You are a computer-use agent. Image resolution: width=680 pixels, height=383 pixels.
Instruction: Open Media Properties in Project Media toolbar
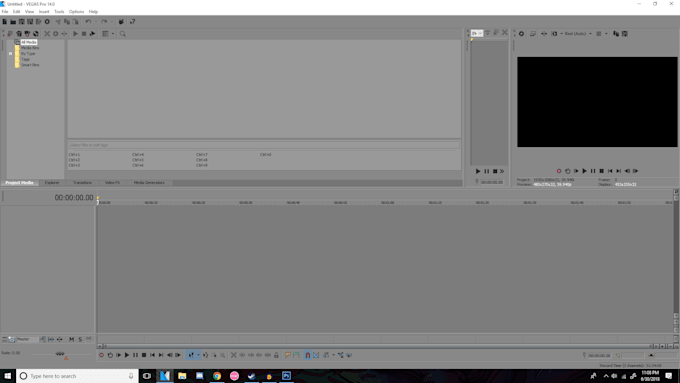click(56, 34)
